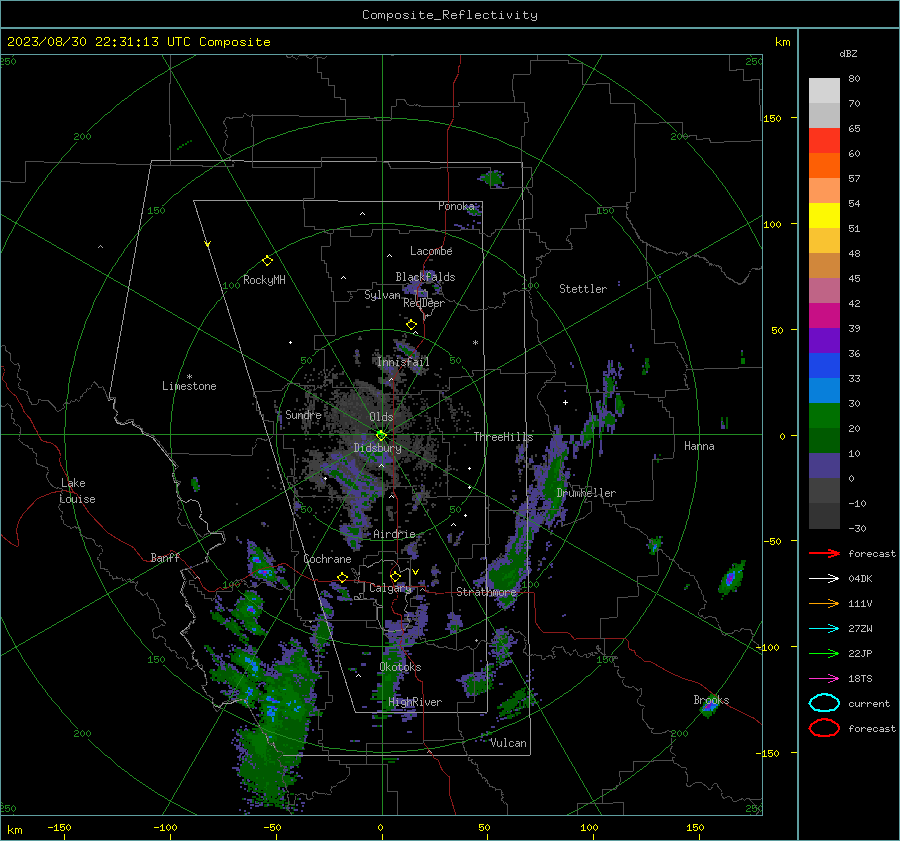Viewport: 900px width, 841px height.
Task: Click the Didsbury label
Action: tap(378, 448)
